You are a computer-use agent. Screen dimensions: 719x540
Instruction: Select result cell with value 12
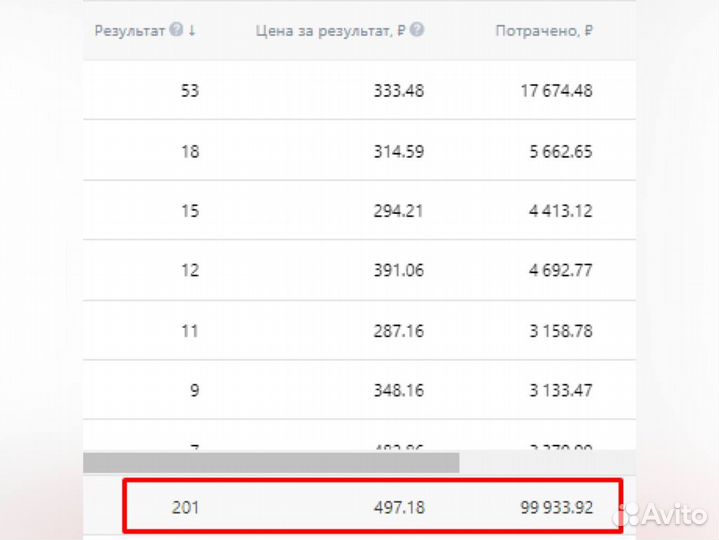coord(190,270)
